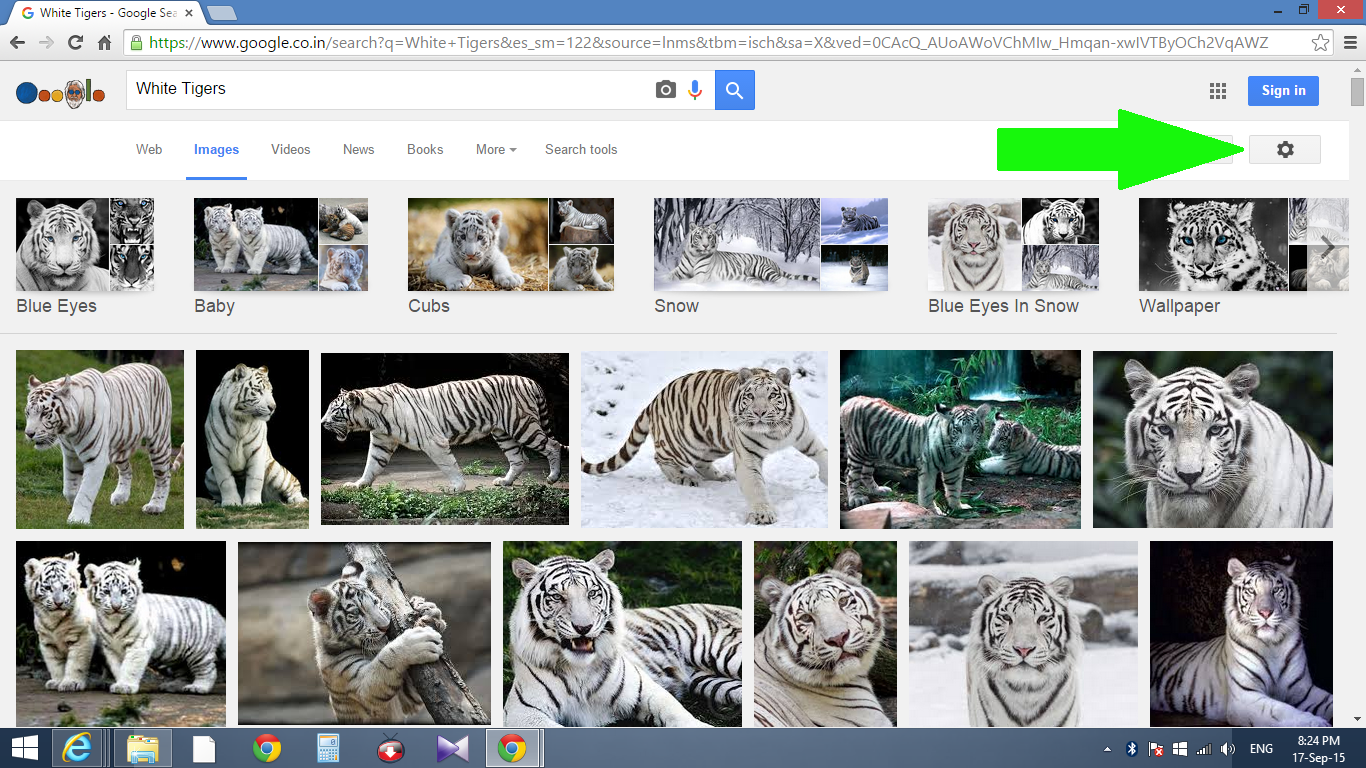Open the Google Apps grid icon

(1218, 90)
